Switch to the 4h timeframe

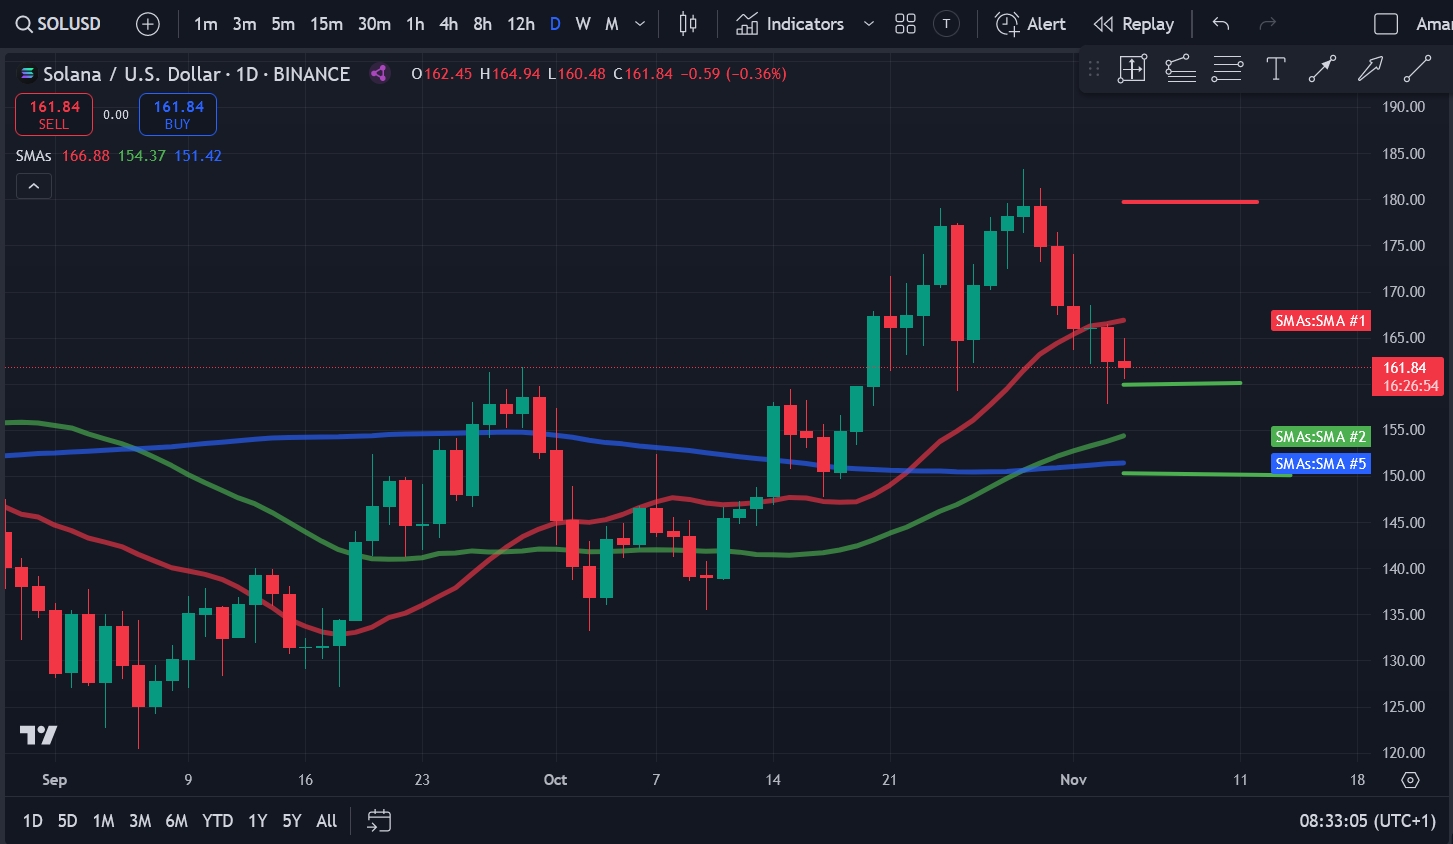click(x=448, y=24)
